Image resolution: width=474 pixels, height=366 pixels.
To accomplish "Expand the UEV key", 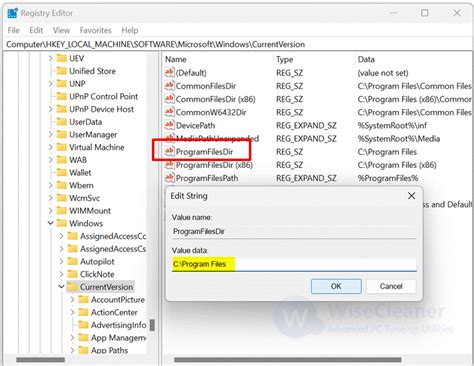I will tap(50, 58).
